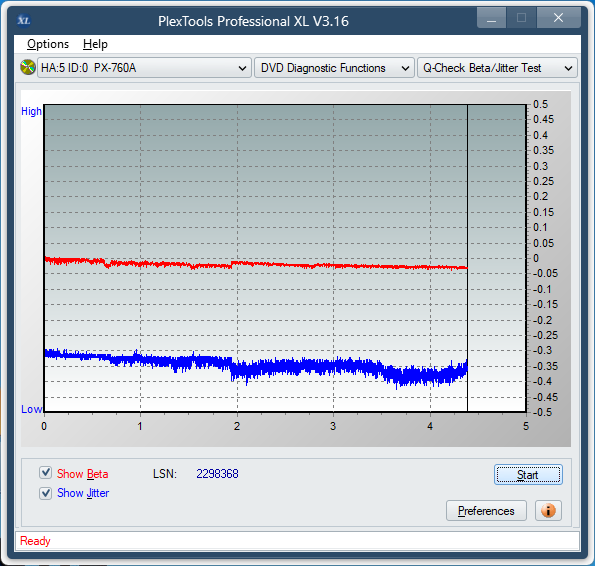Open the Options menu

(48, 44)
